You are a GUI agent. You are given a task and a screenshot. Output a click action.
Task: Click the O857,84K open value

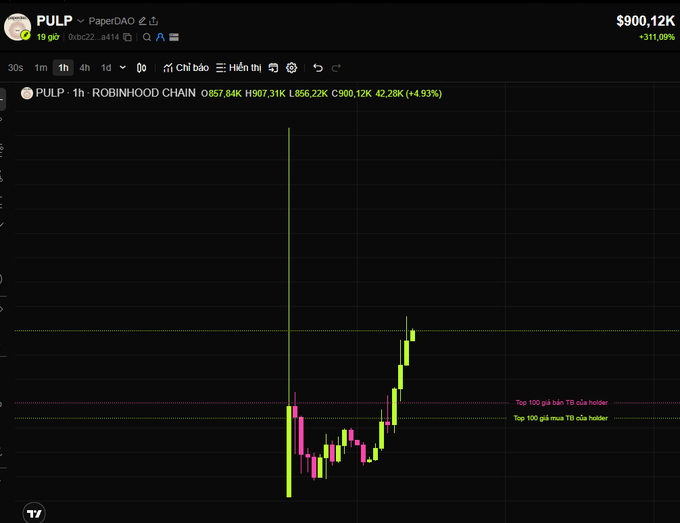[x=221, y=94]
